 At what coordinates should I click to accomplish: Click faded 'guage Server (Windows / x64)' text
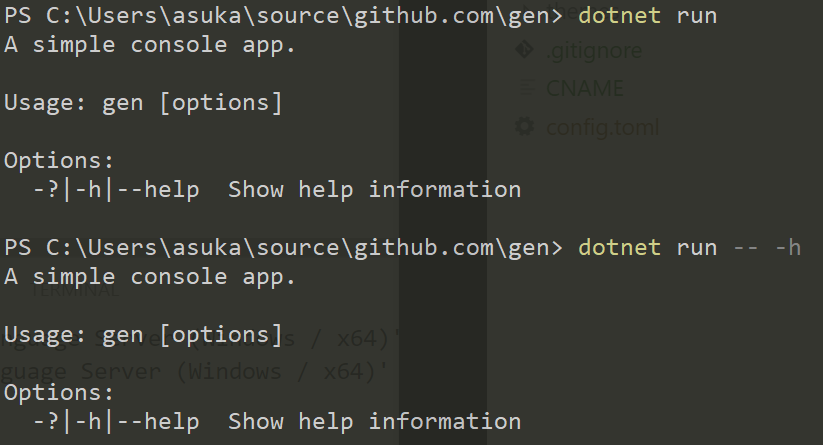click(193, 372)
